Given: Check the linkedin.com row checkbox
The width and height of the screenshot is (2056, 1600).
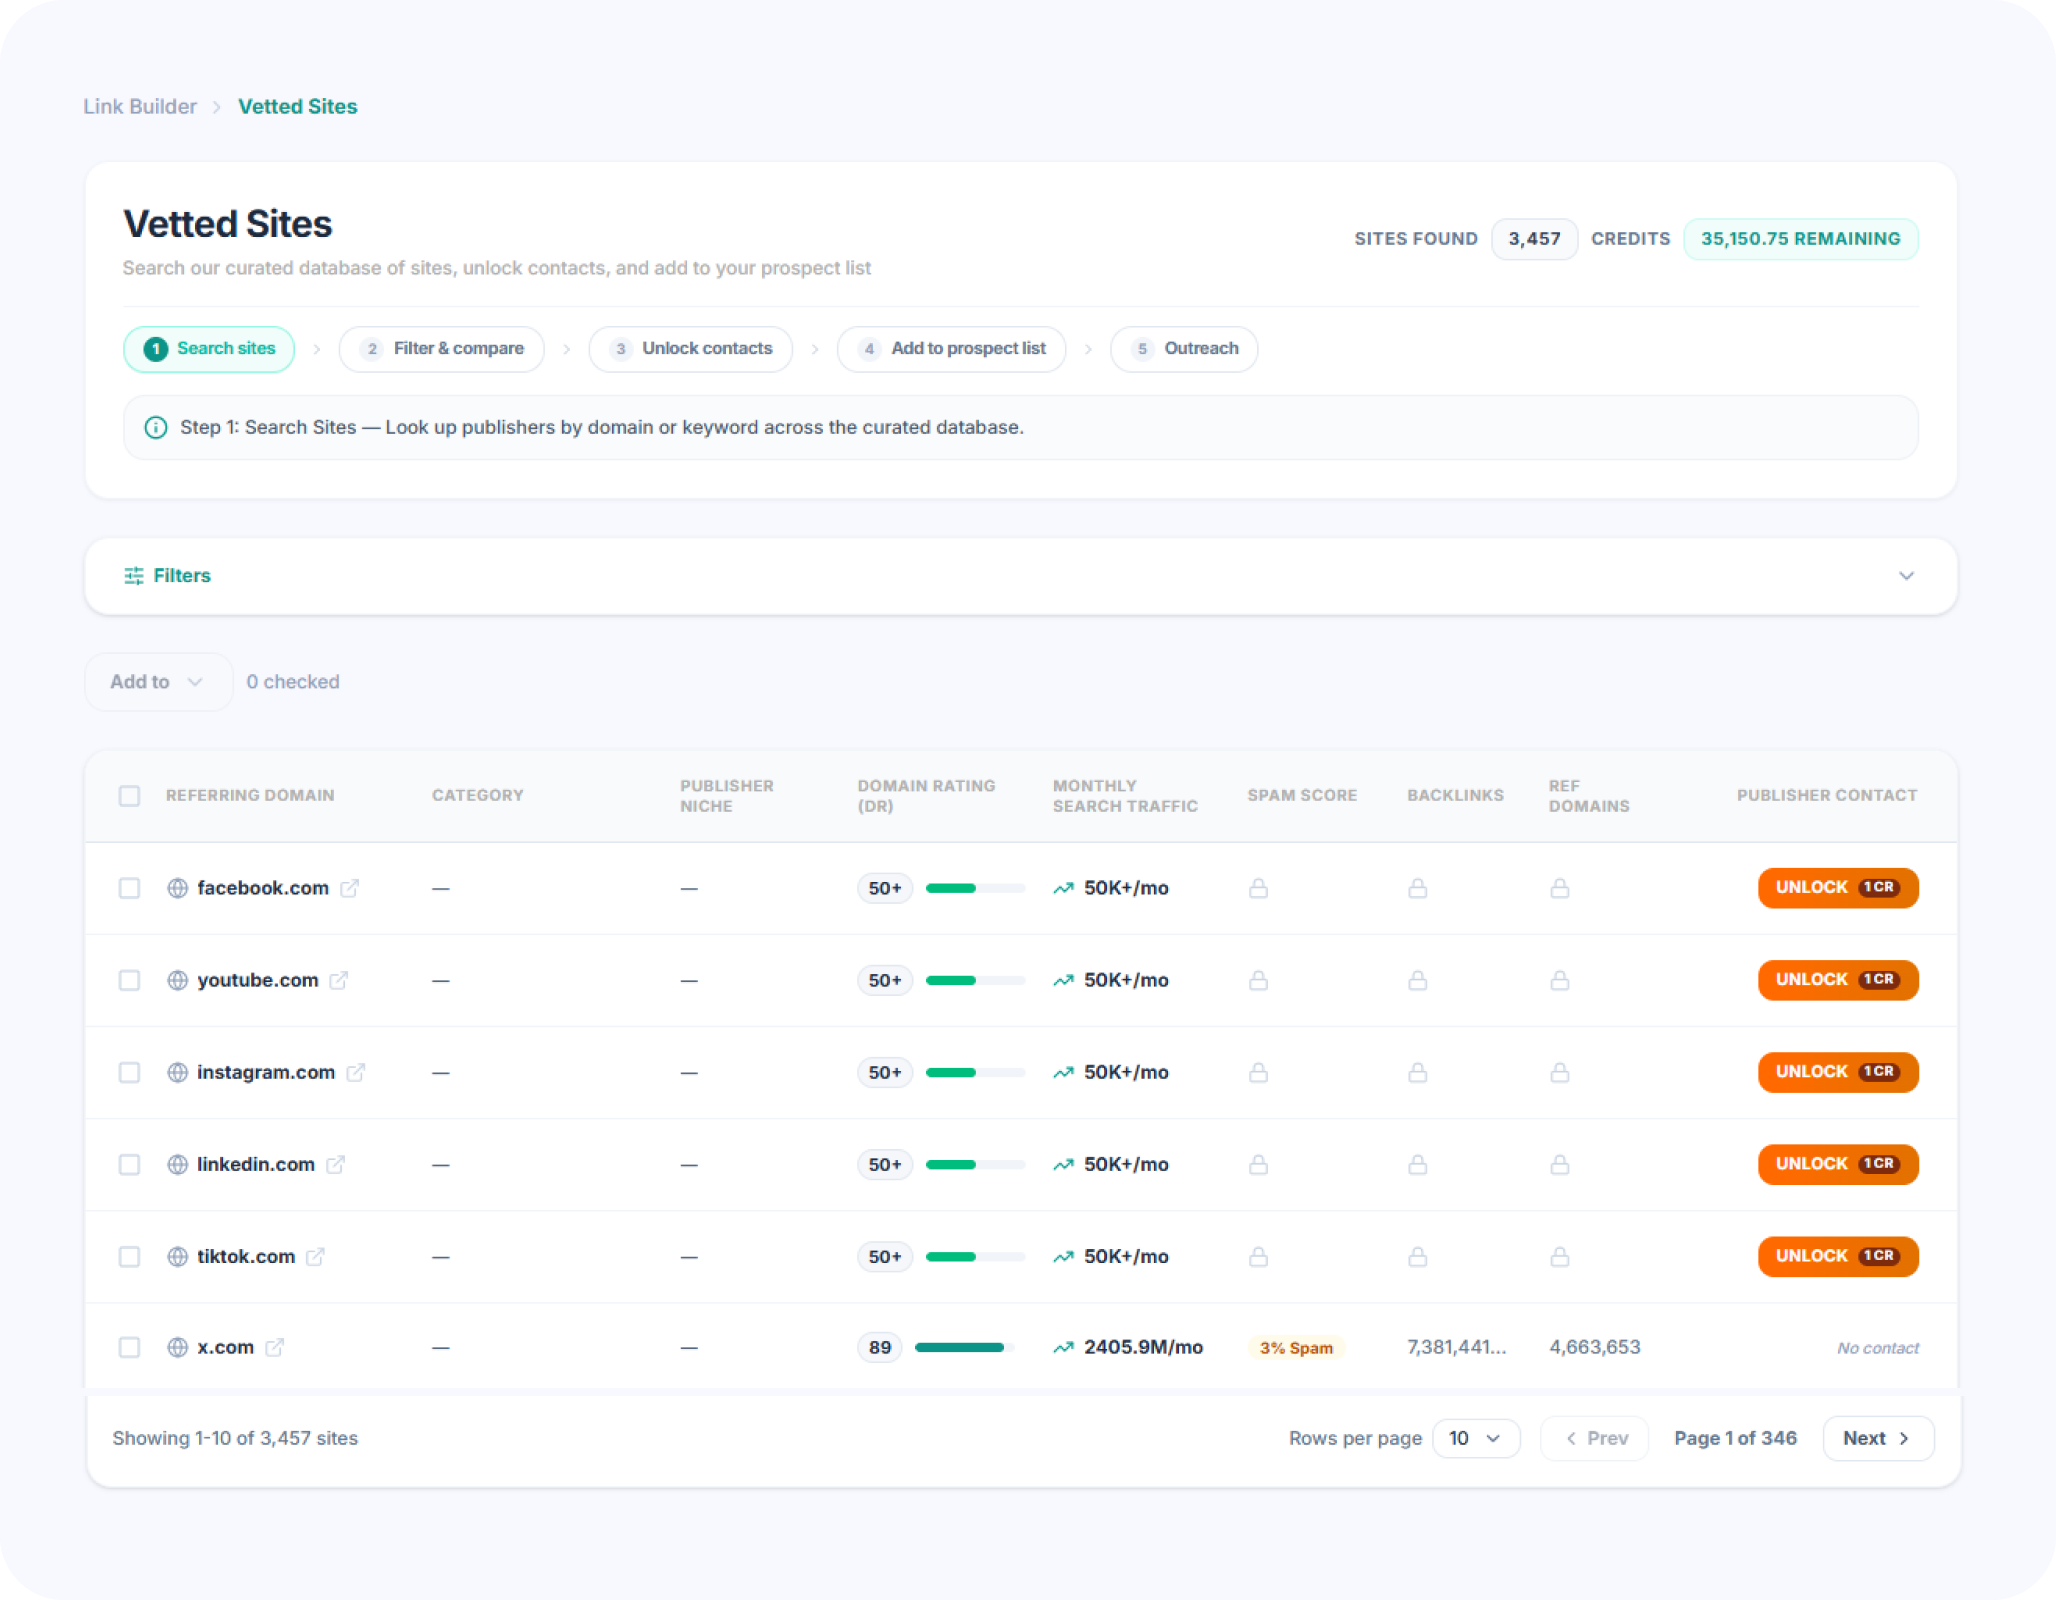Looking at the screenshot, I should tap(129, 1164).
